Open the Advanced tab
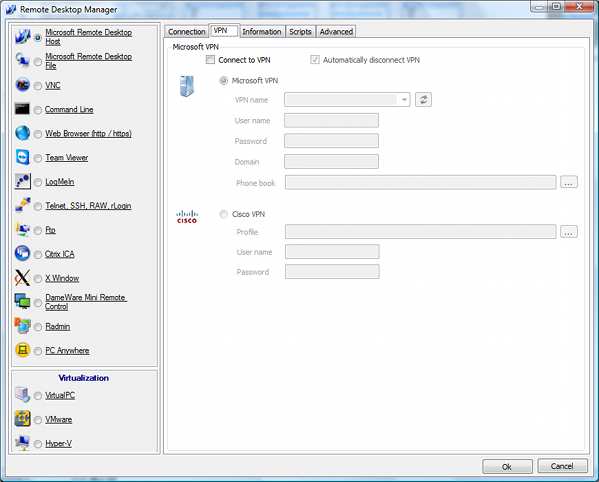Viewport: 599px width, 482px height. pyautogui.click(x=336, y=32)
